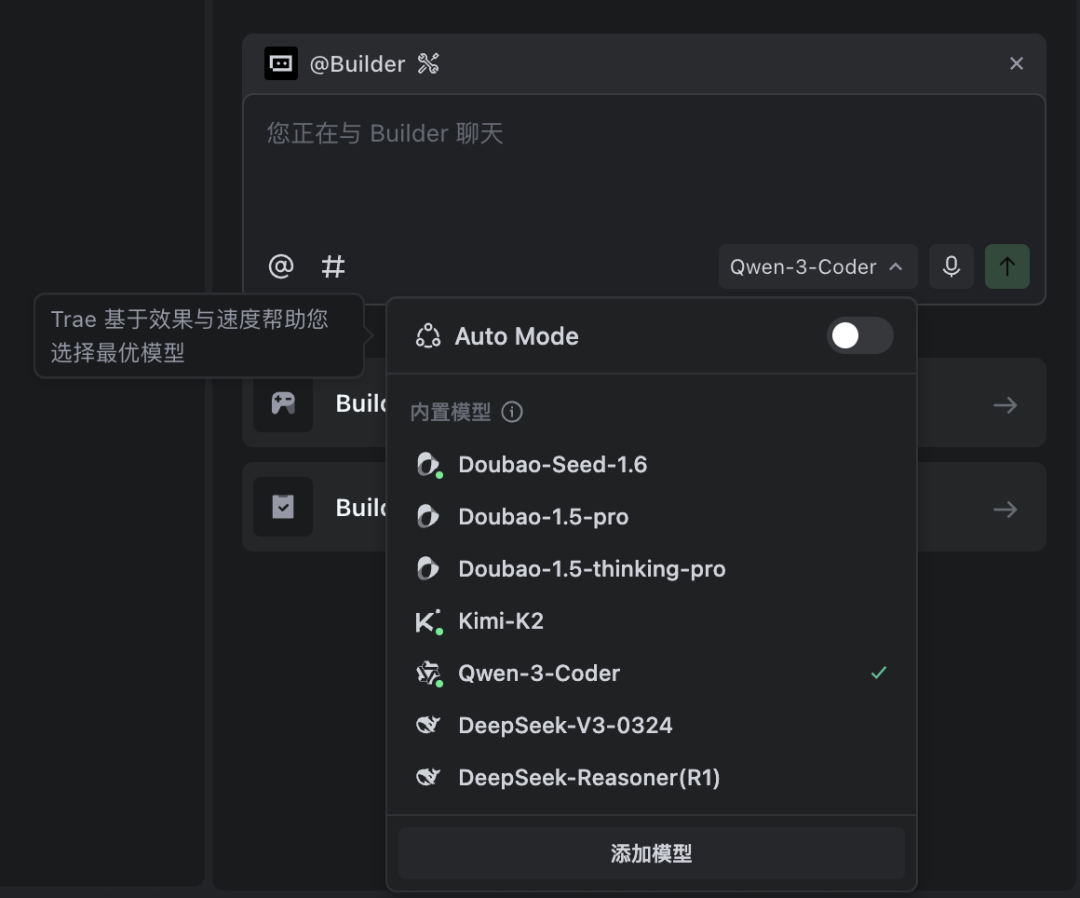Click the Kimi-K2 logo icon
This screenshot has width=1080, height=898.
click(x=428, y=621)
